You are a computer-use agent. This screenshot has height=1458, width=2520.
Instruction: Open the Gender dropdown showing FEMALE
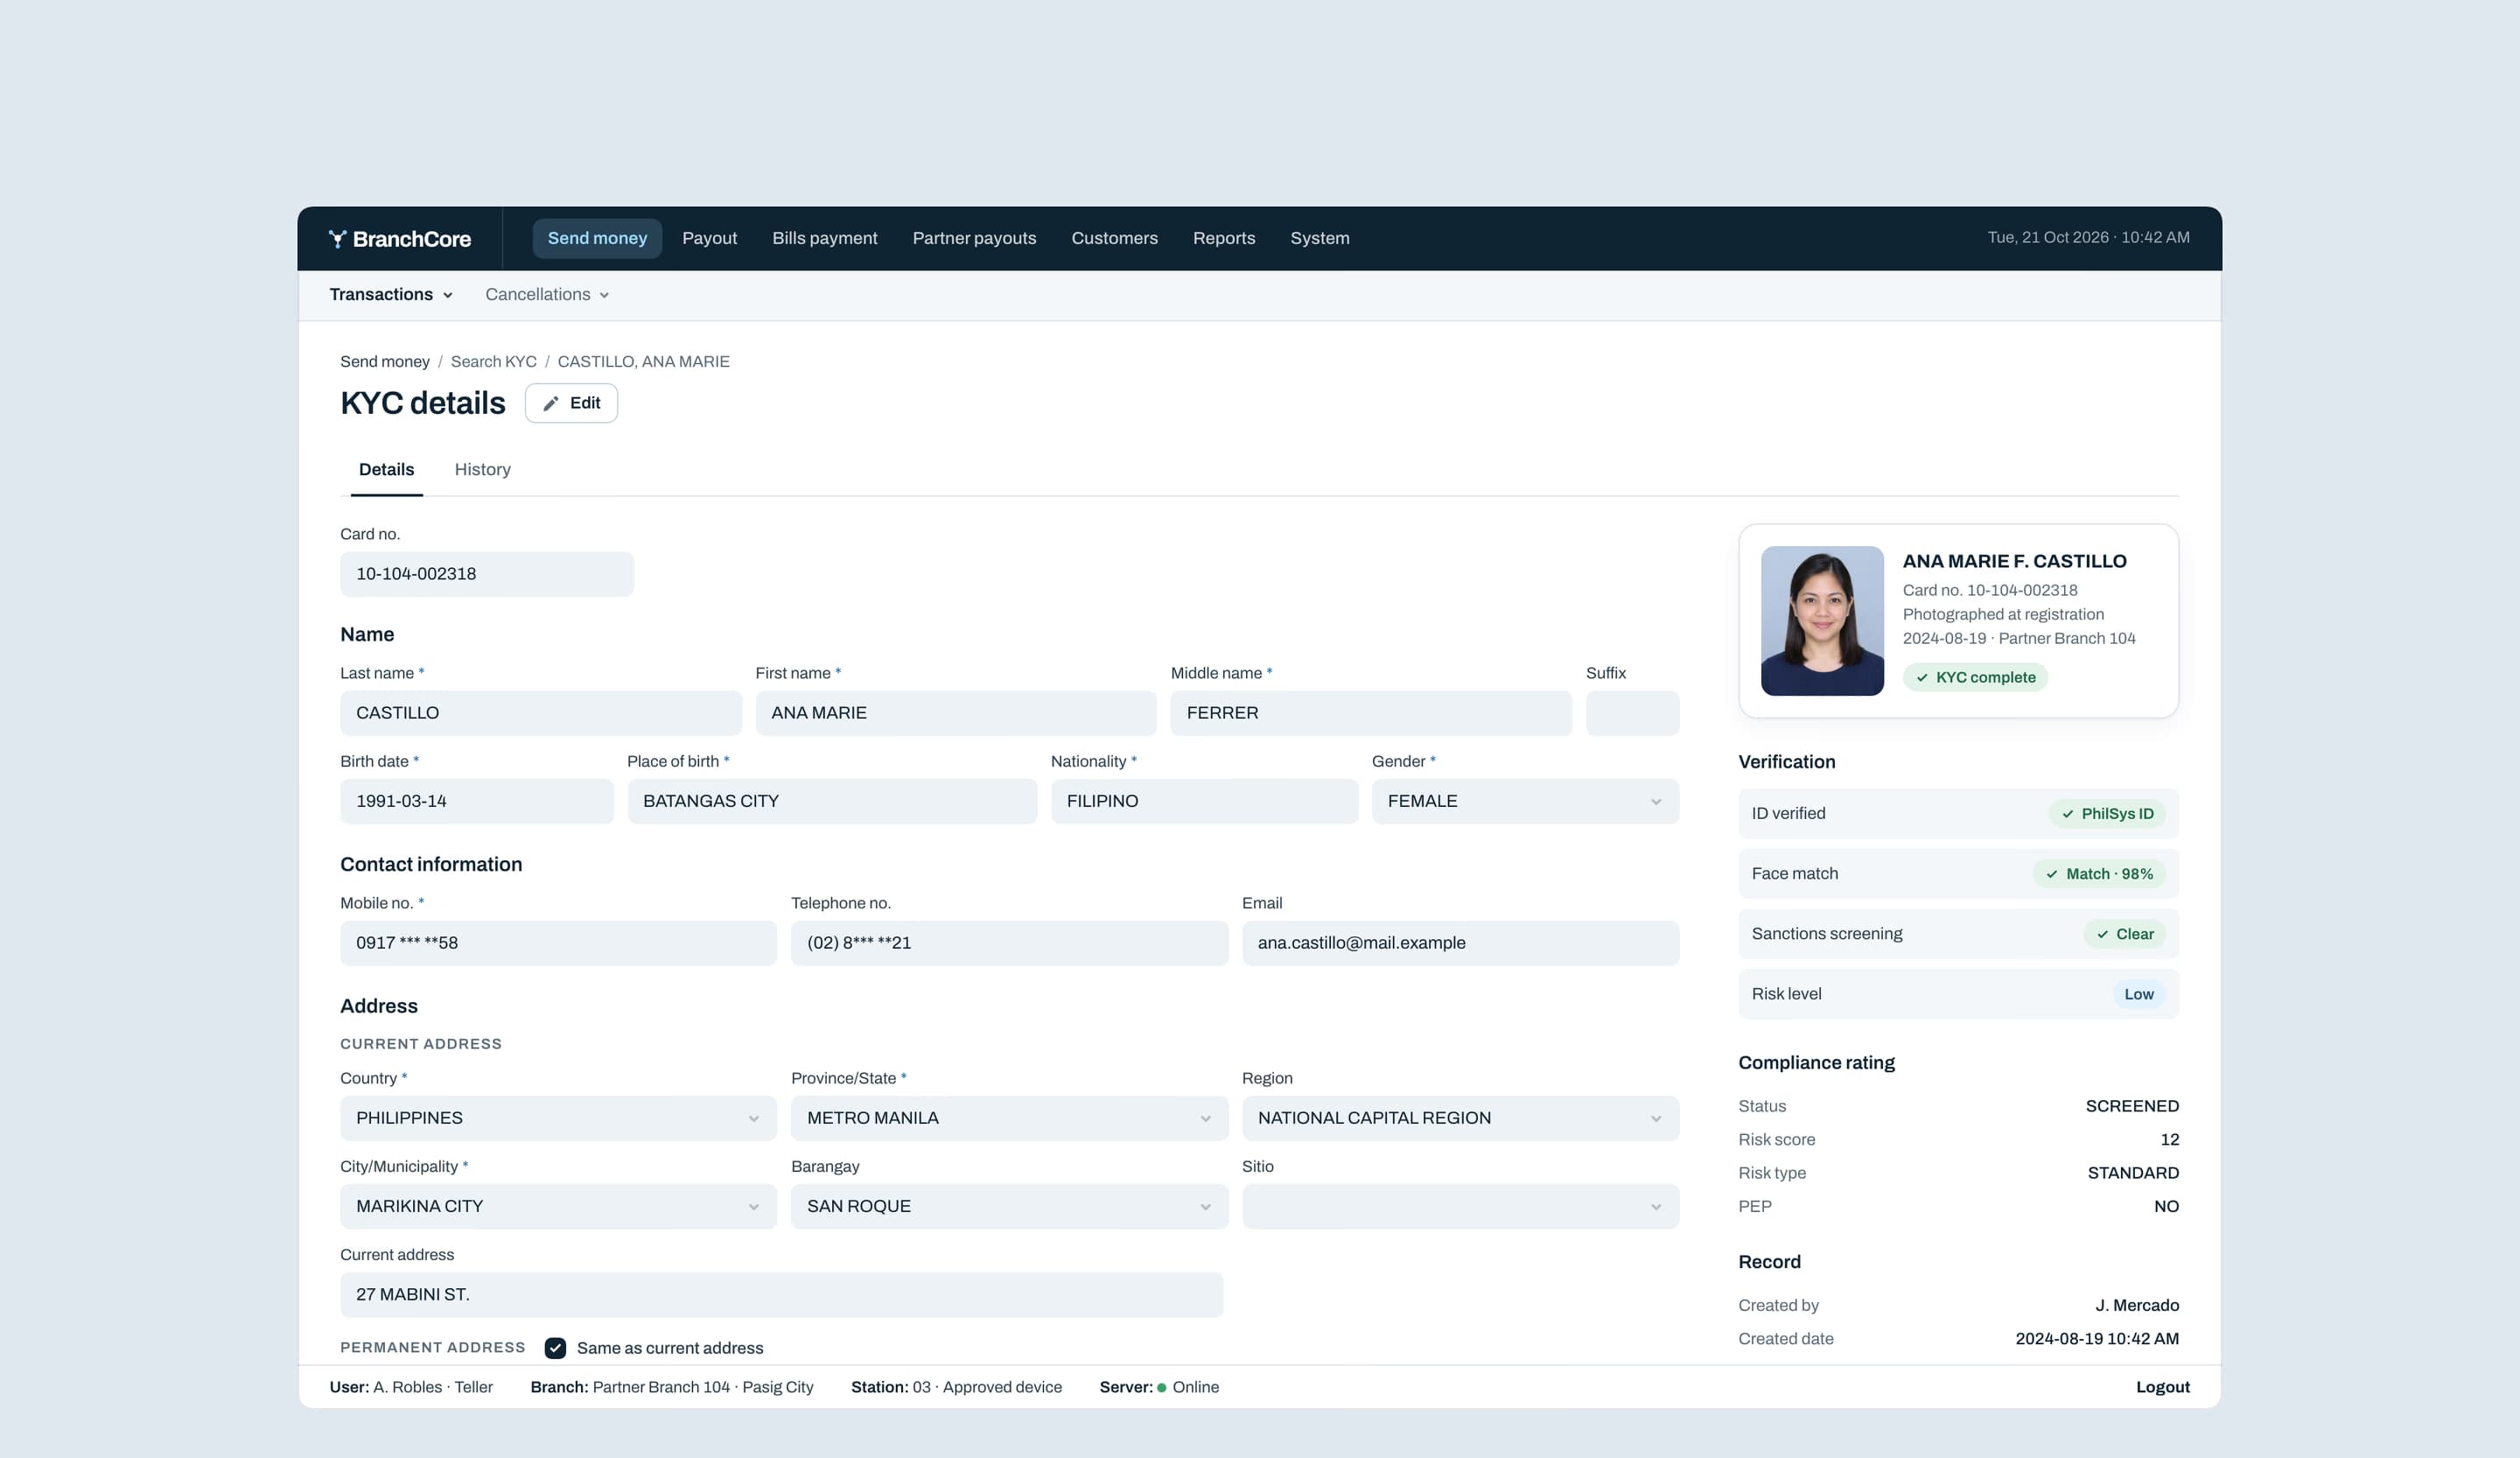1525,801
